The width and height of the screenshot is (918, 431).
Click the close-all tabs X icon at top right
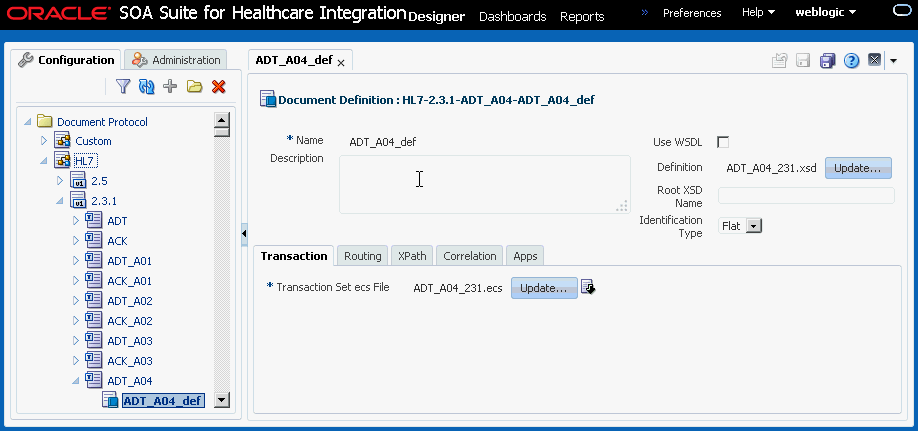pyautogui.click(x=874, y=60)
